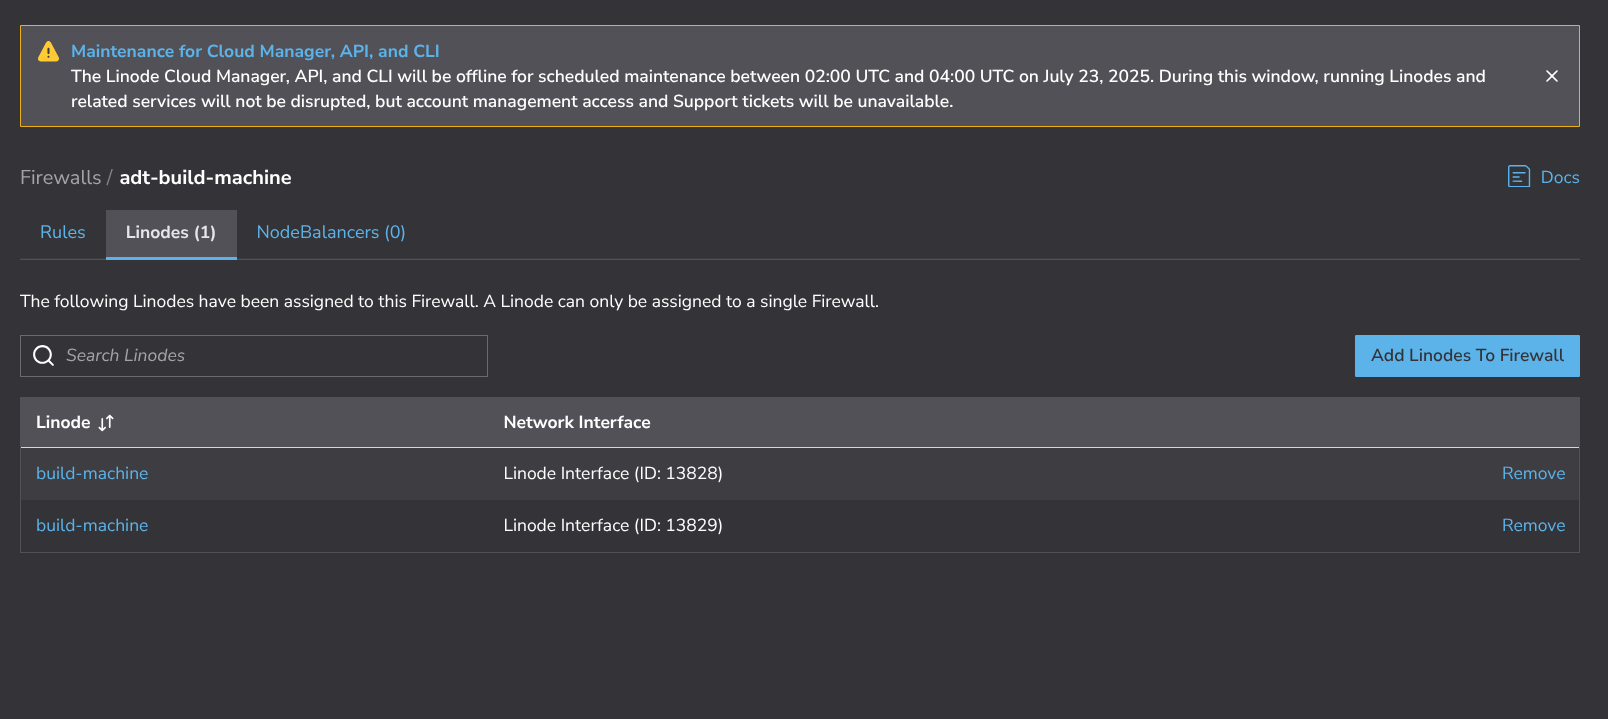This screenshot has width=1608, height=719.
Task: Open build-machine link for interface ID 13828
Action: click(x=92, y=474)
